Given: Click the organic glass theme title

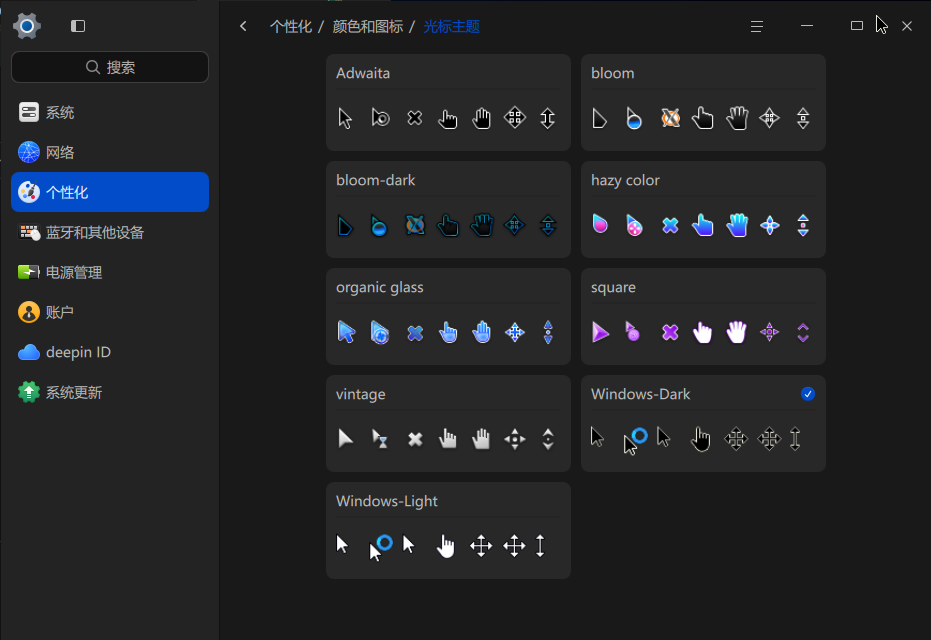Looking at the screenshot, I should click(379, 287).
